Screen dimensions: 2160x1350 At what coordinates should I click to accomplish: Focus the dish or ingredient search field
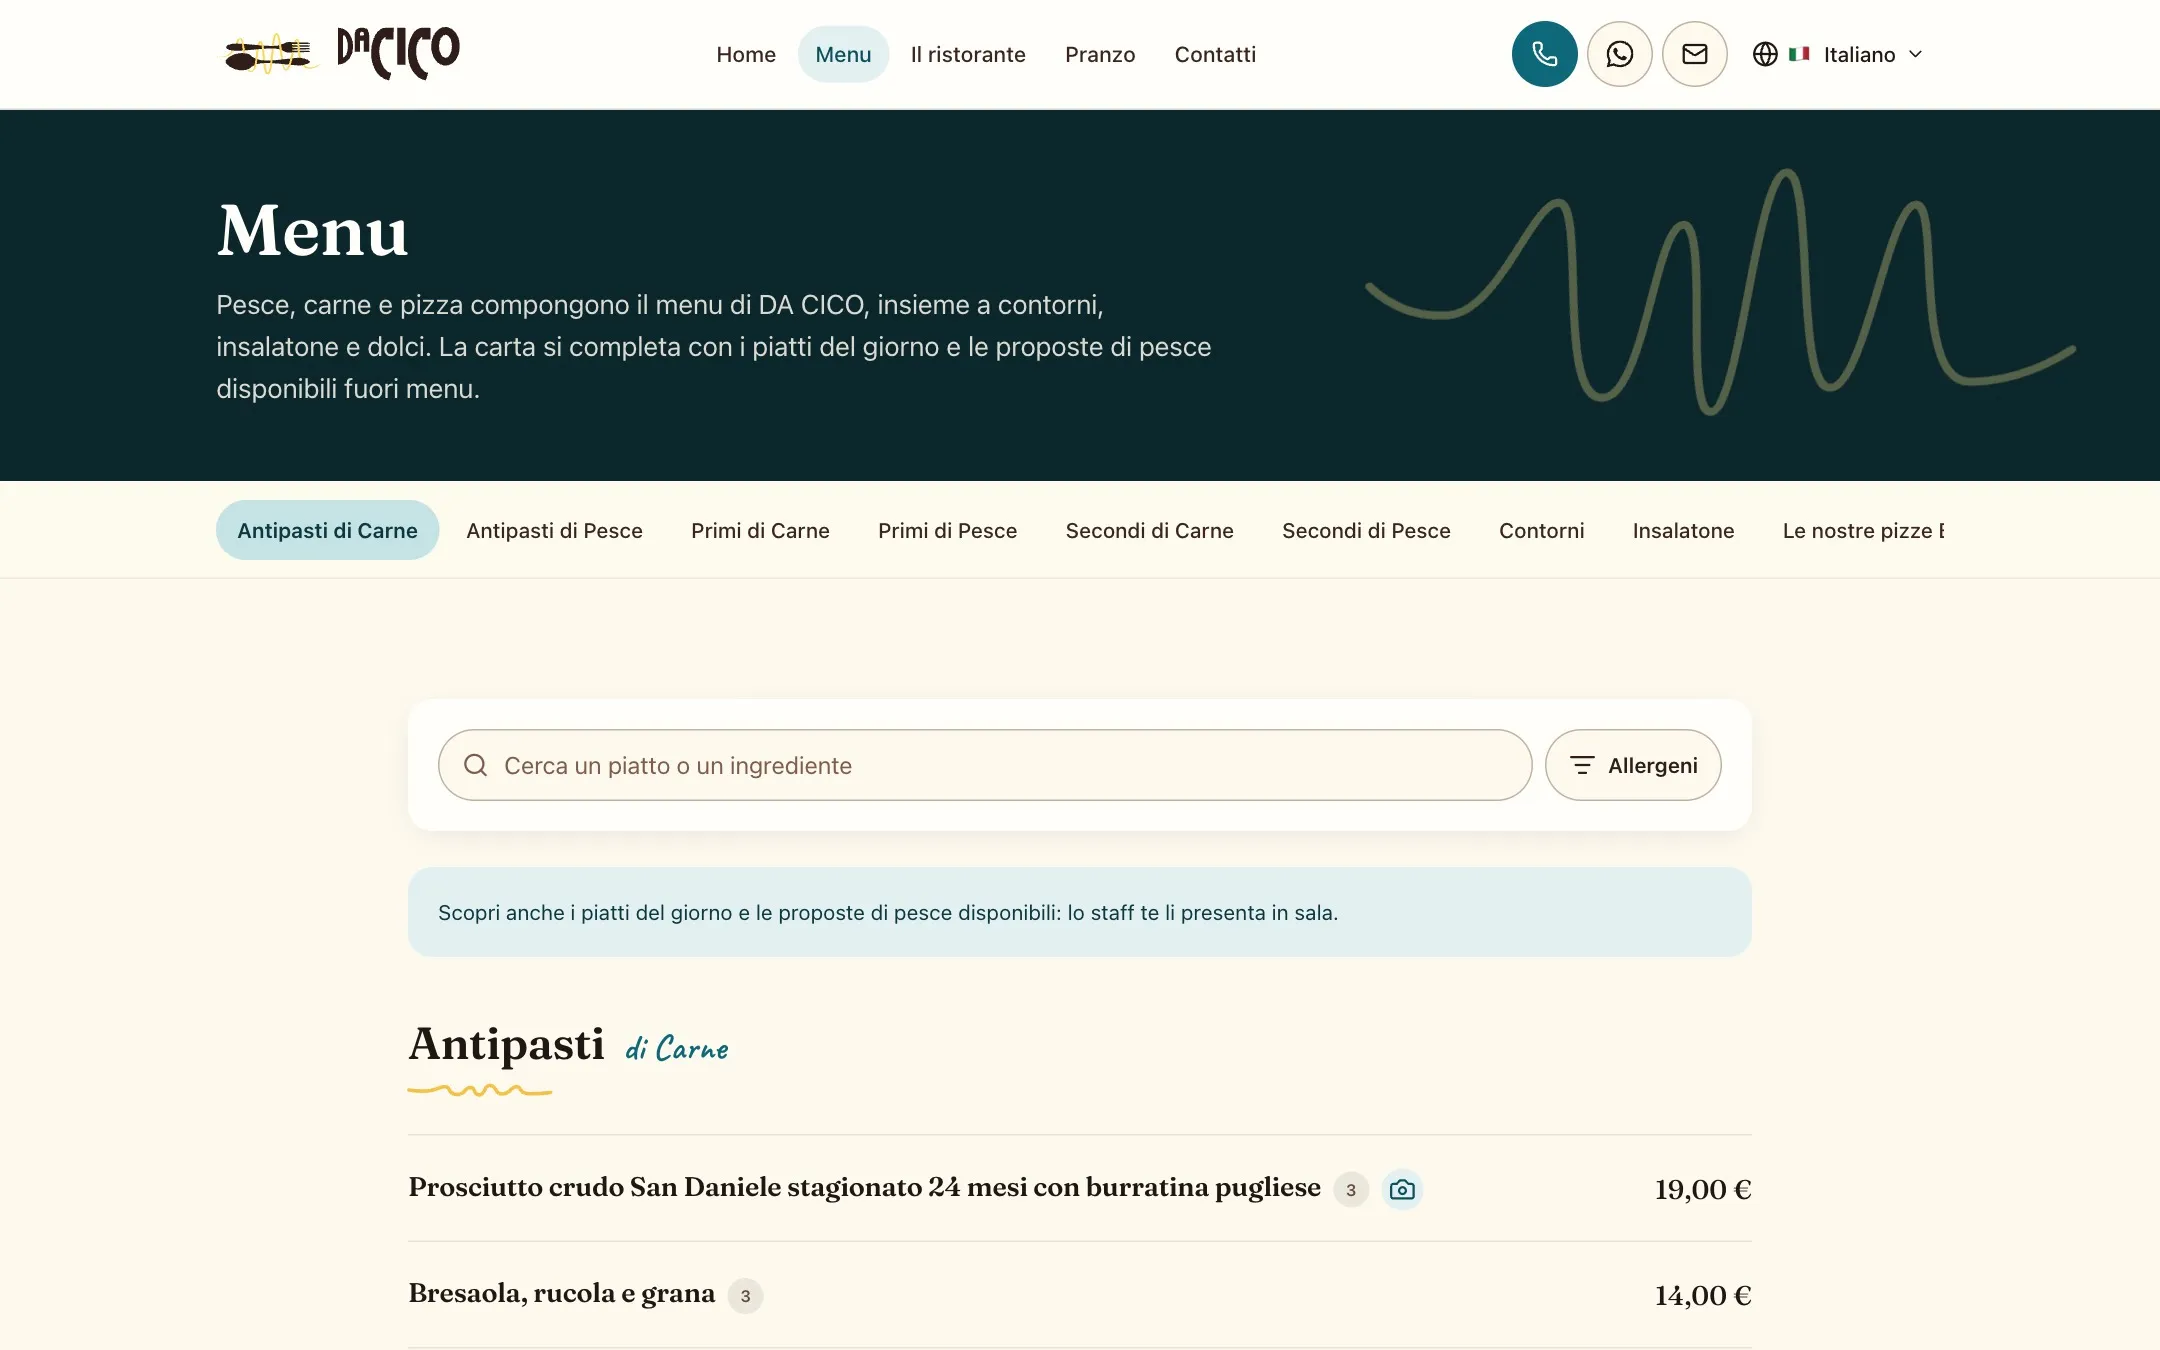click(985, 765)
